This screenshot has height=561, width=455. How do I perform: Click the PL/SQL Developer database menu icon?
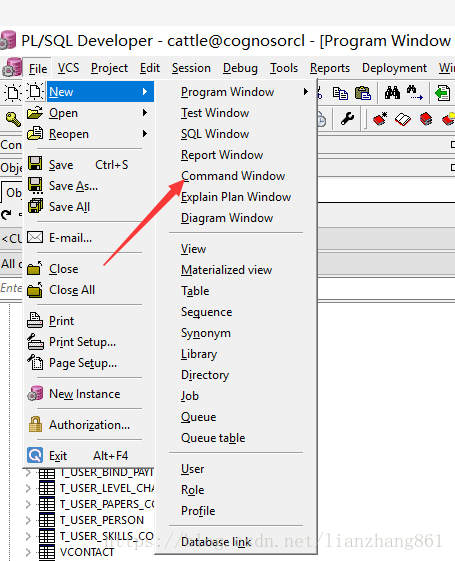(12, 67)
